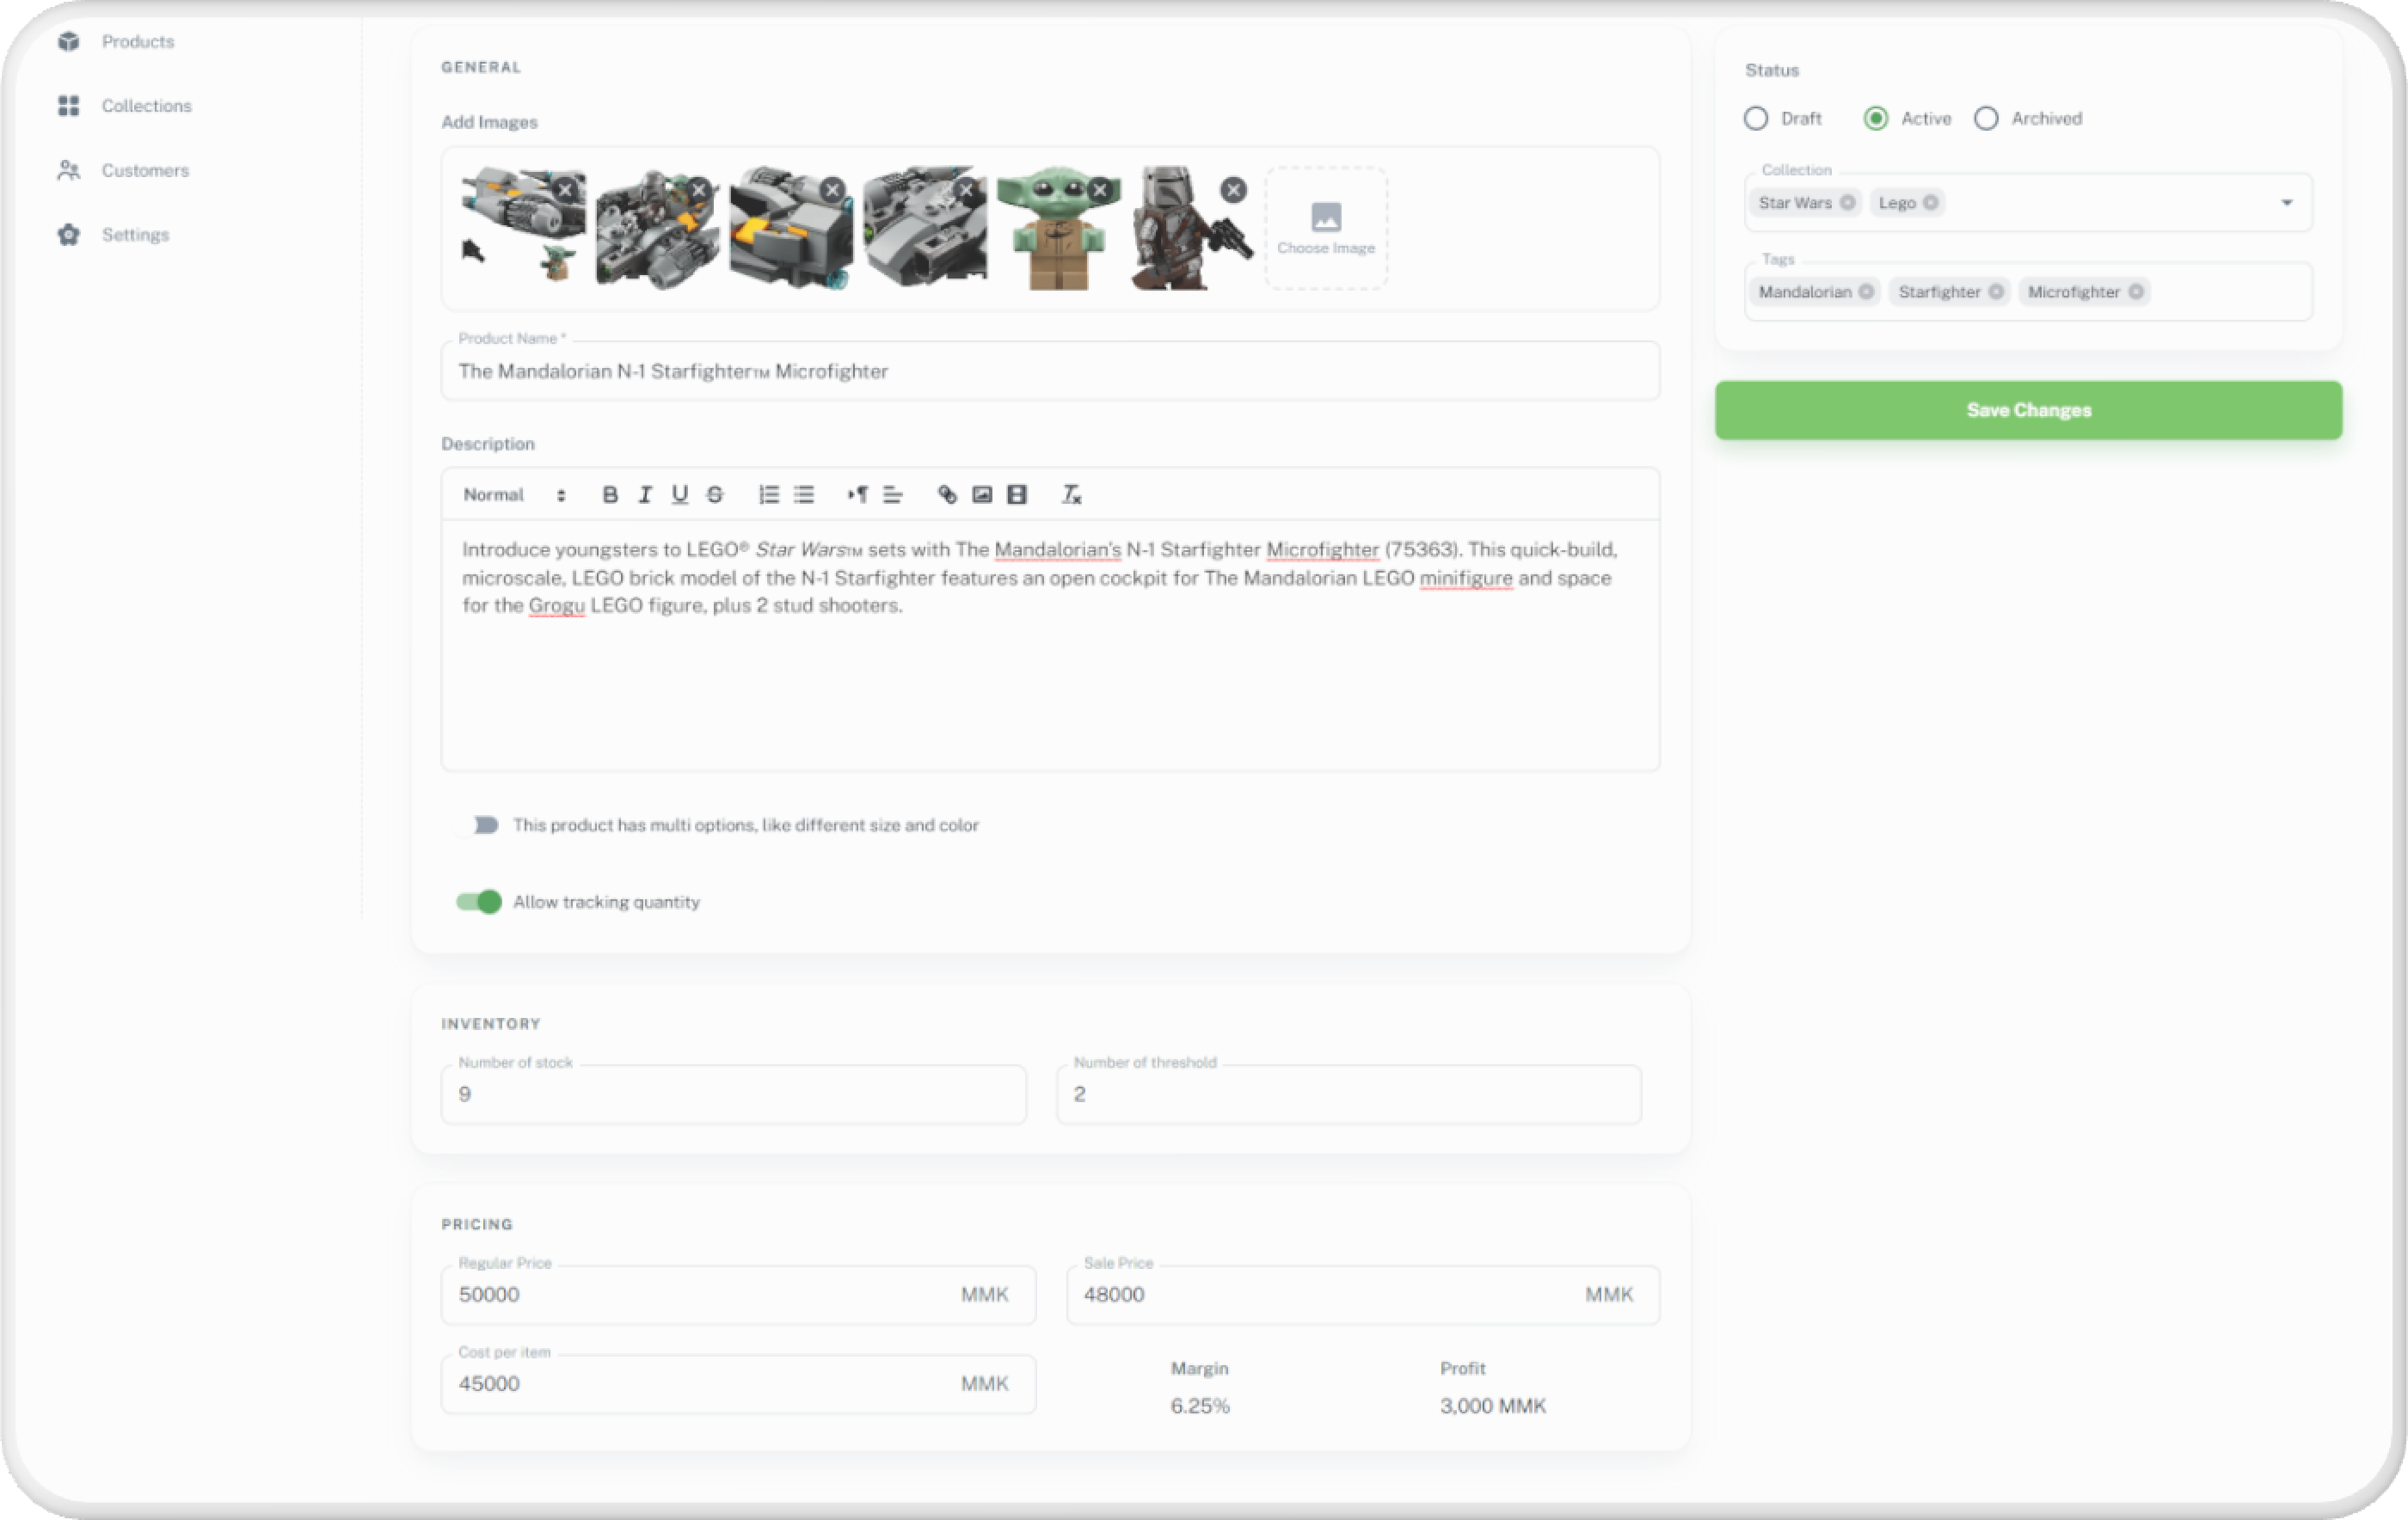
Task: Open the text alignment option
Action: tap(893, 494)
